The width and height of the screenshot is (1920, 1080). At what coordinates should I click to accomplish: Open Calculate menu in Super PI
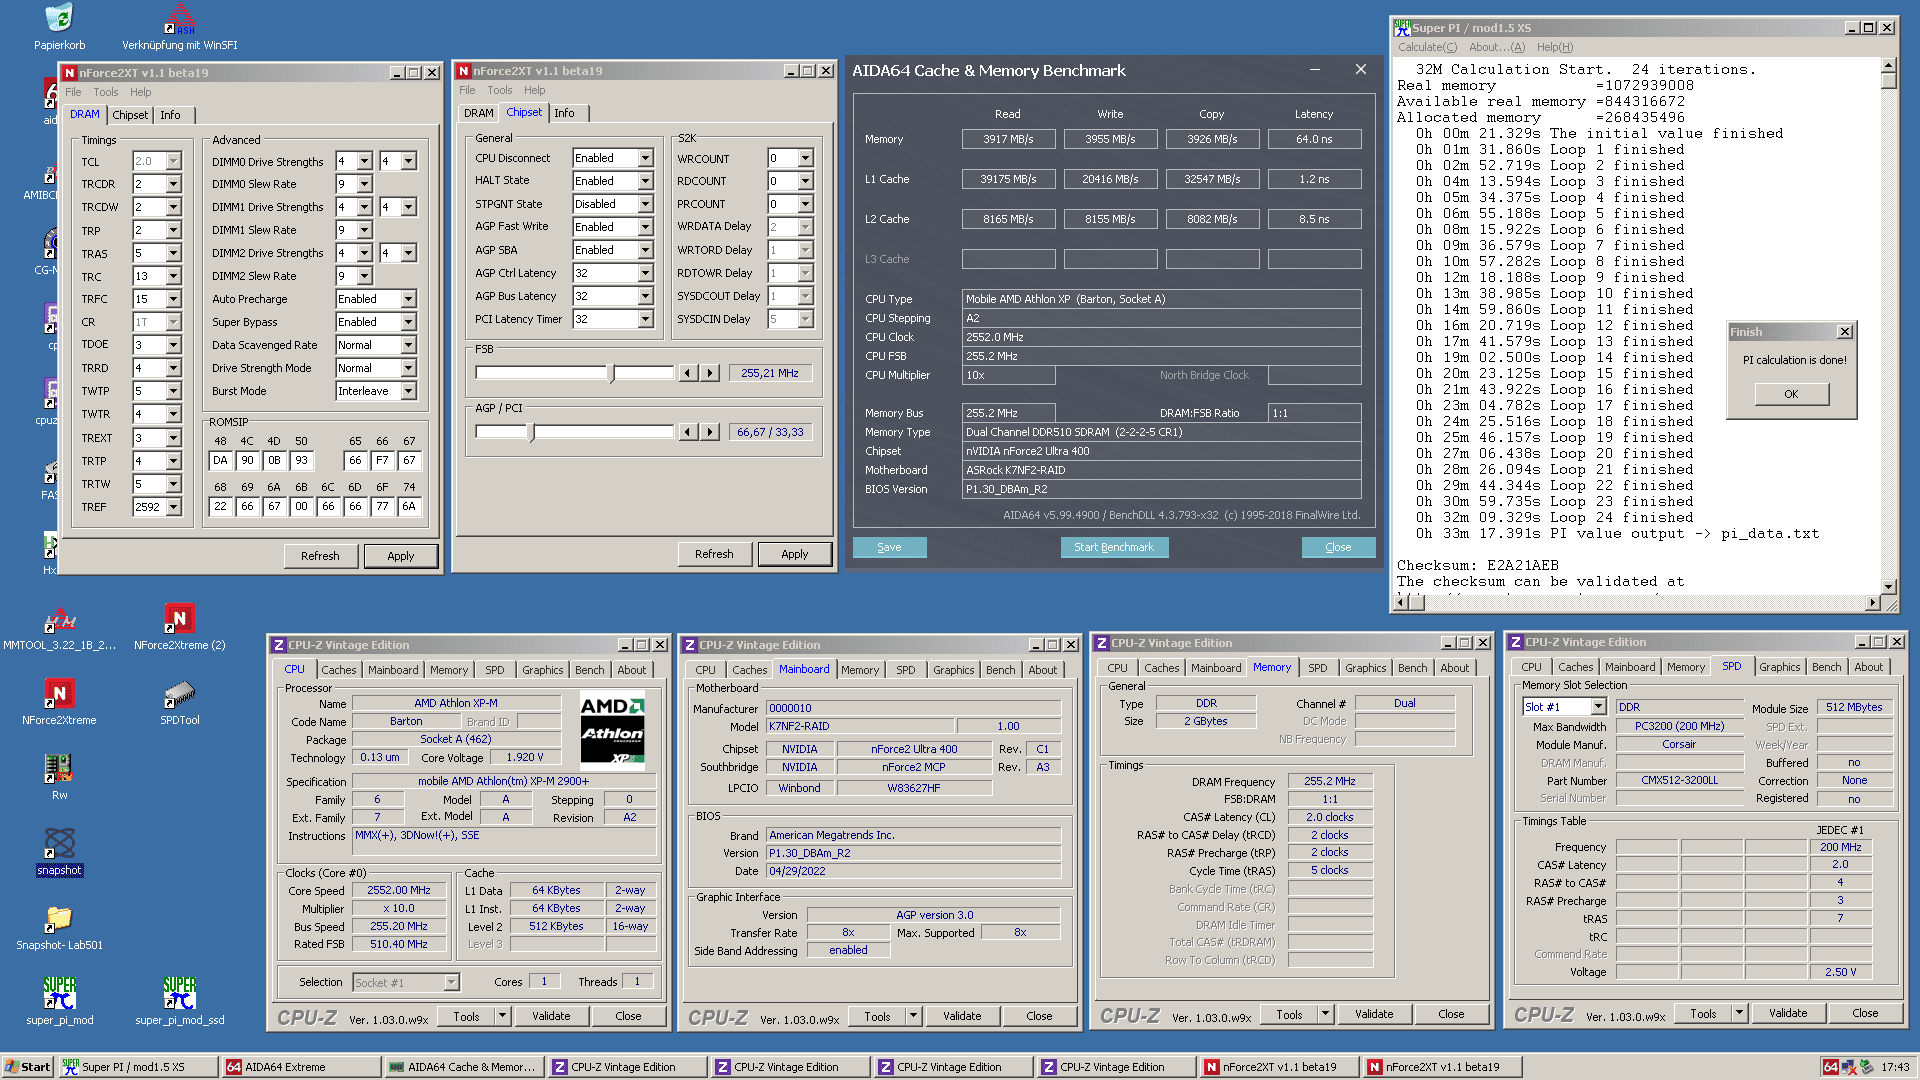pos(1427,47)
